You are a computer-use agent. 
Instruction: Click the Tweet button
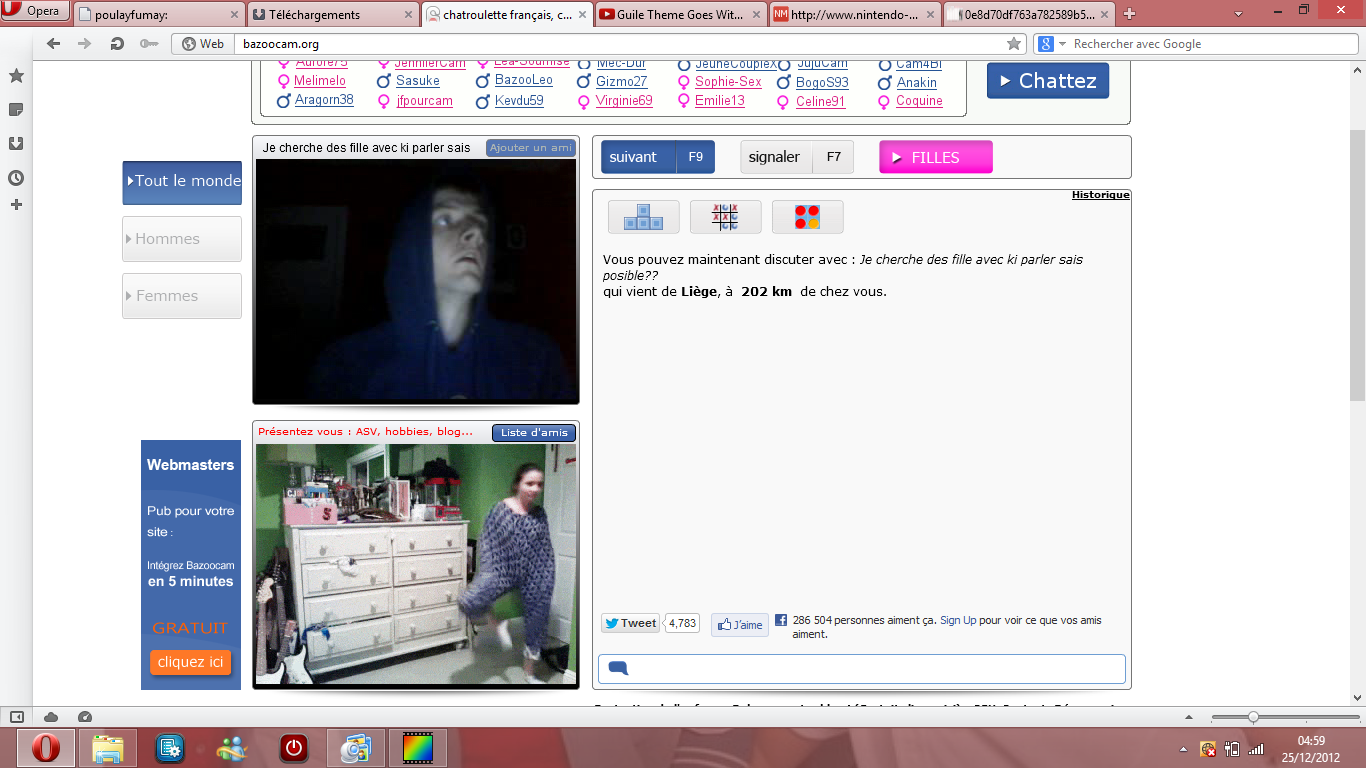point(631,623)
